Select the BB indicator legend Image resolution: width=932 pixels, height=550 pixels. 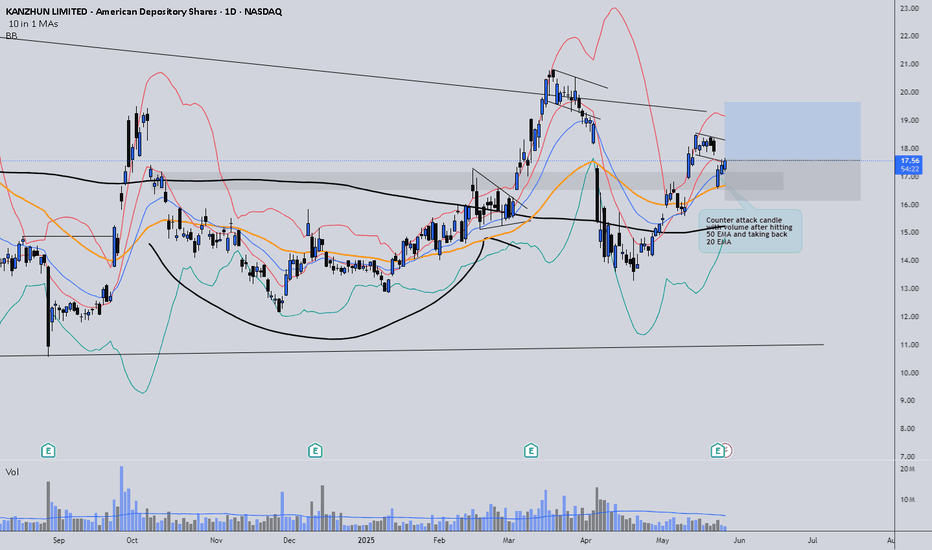pos(11,36)
